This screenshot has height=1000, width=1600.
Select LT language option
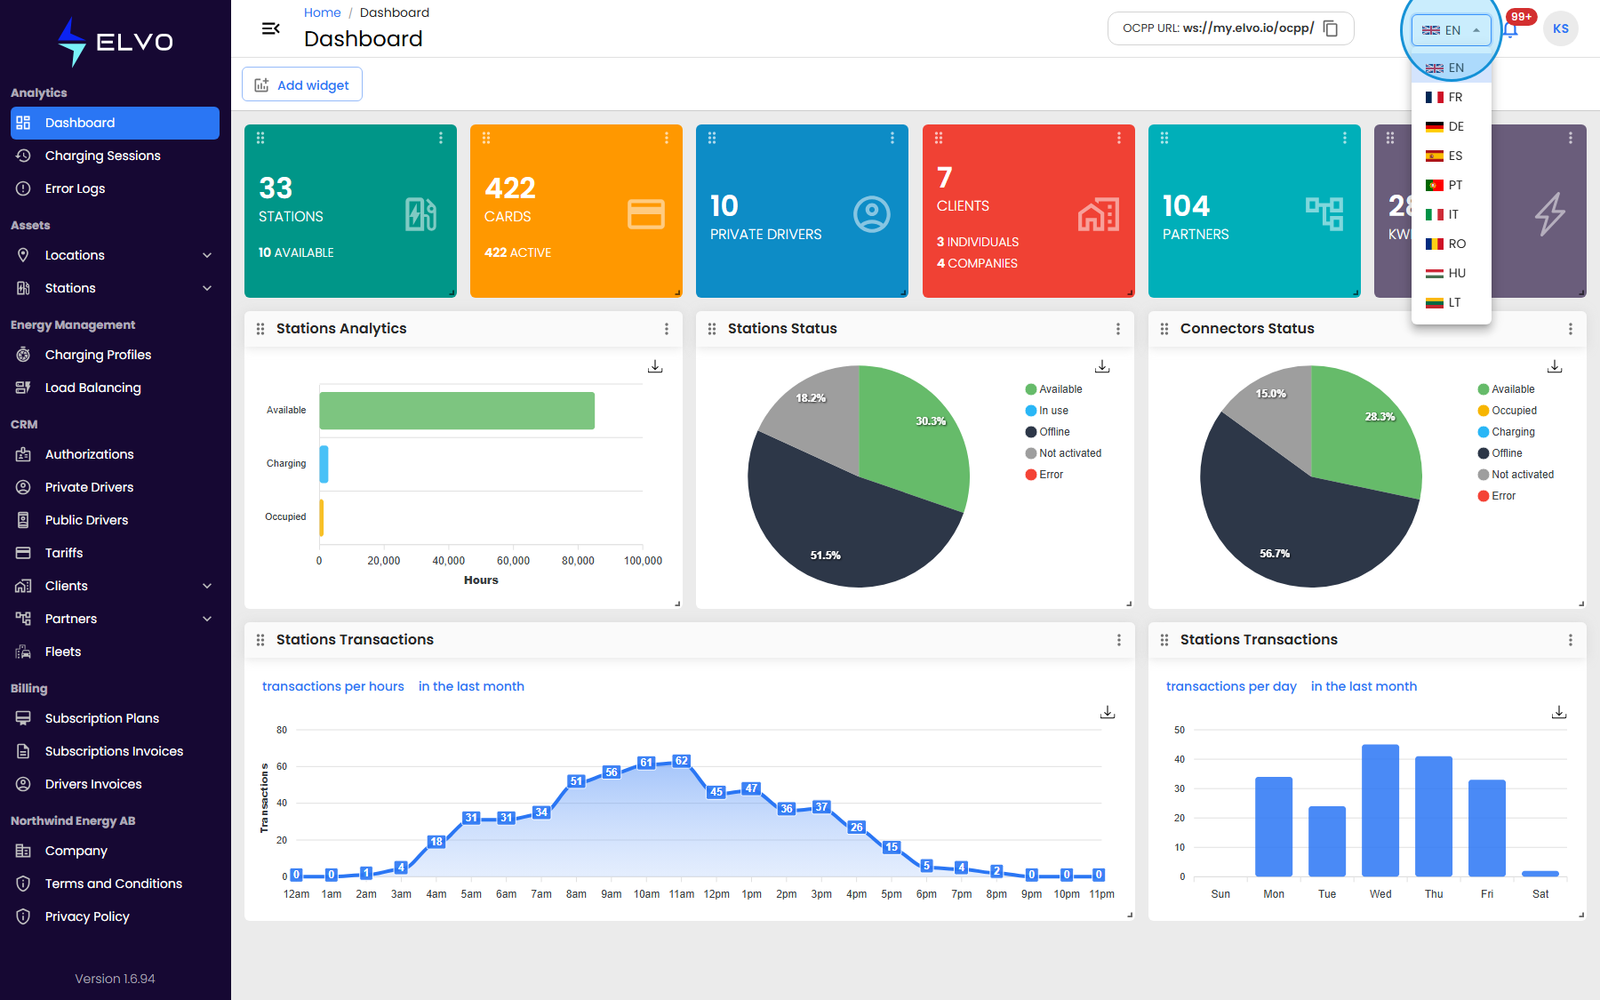point(1451,302)
